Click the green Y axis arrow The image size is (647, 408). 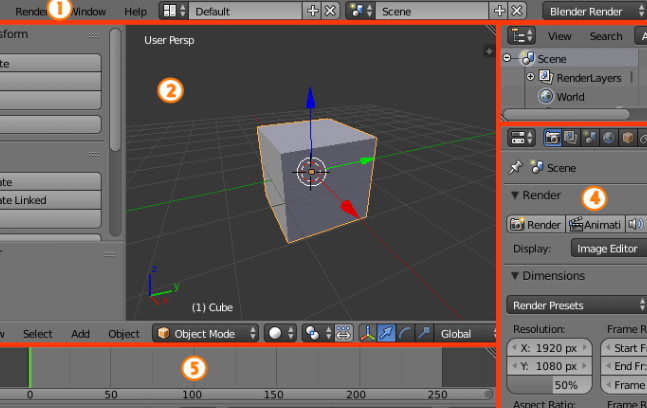tap(366, 160)
